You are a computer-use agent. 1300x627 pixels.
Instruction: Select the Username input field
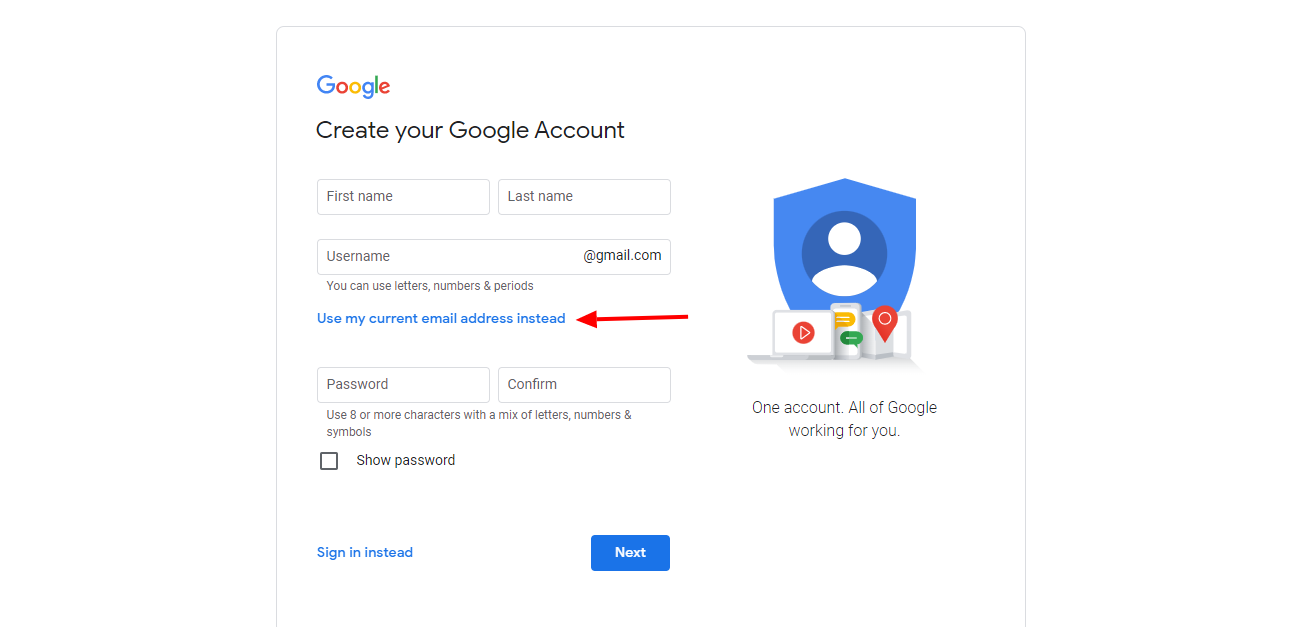[450, 257]
